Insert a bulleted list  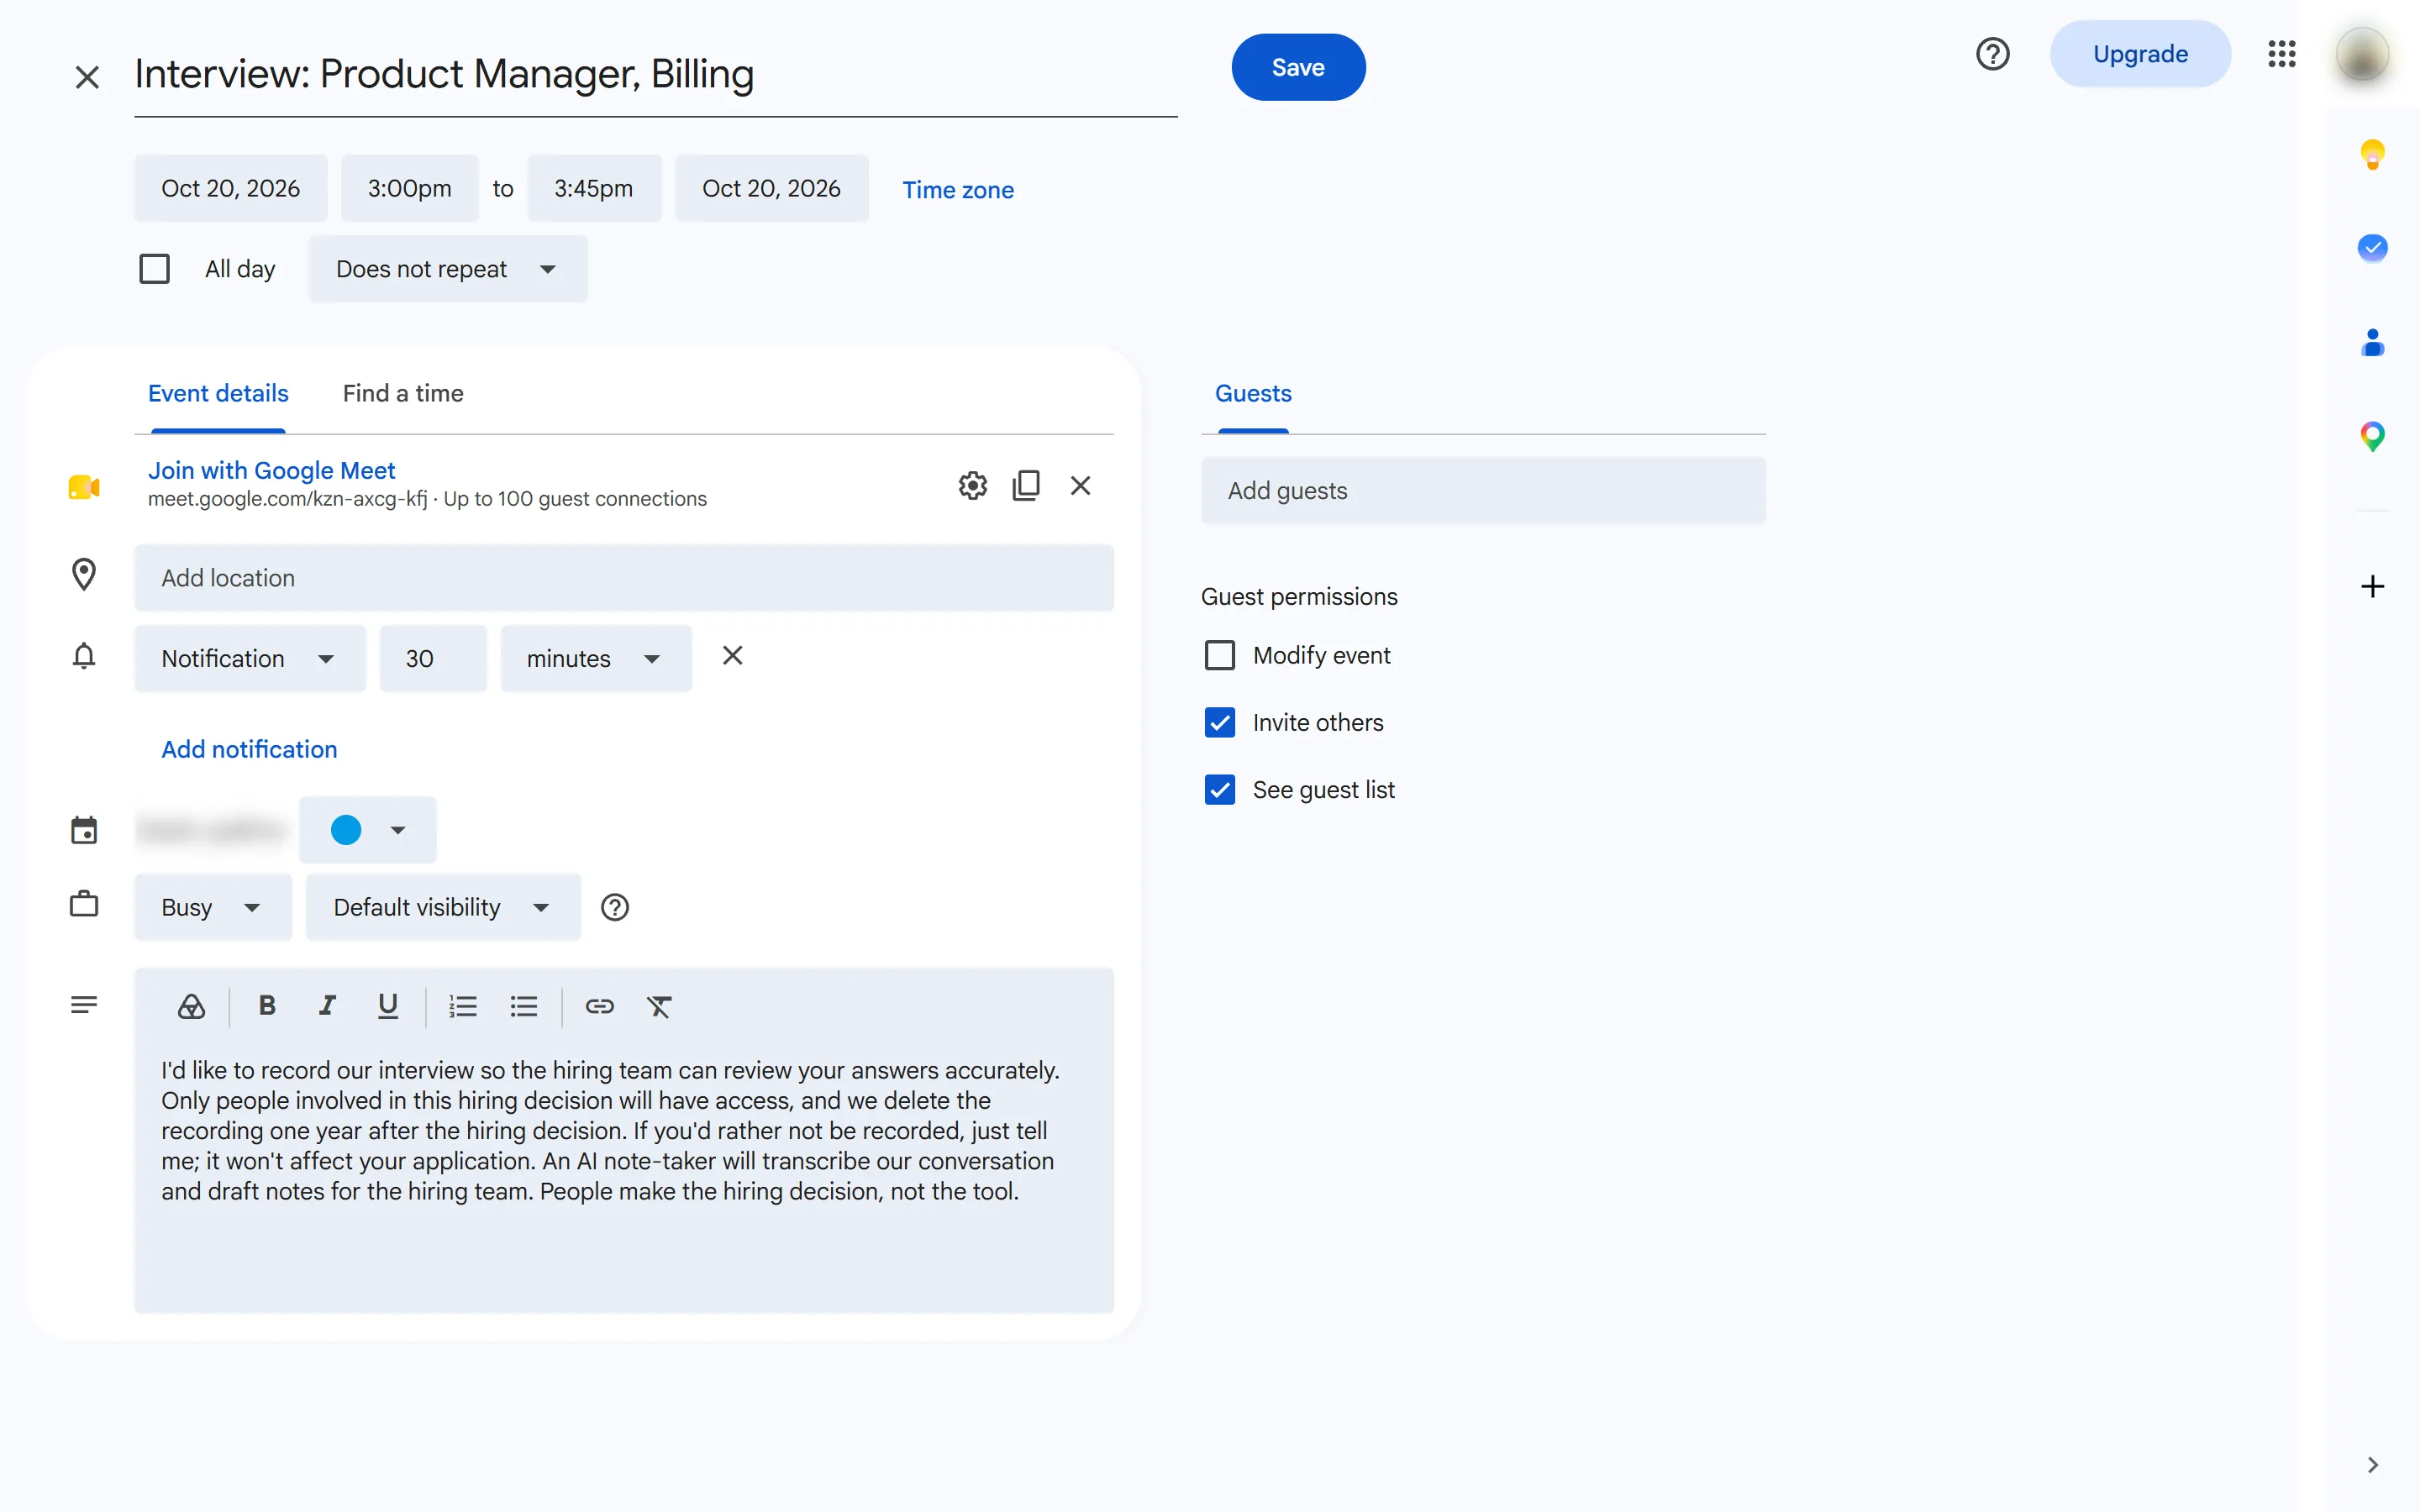tap(524, 1006)
